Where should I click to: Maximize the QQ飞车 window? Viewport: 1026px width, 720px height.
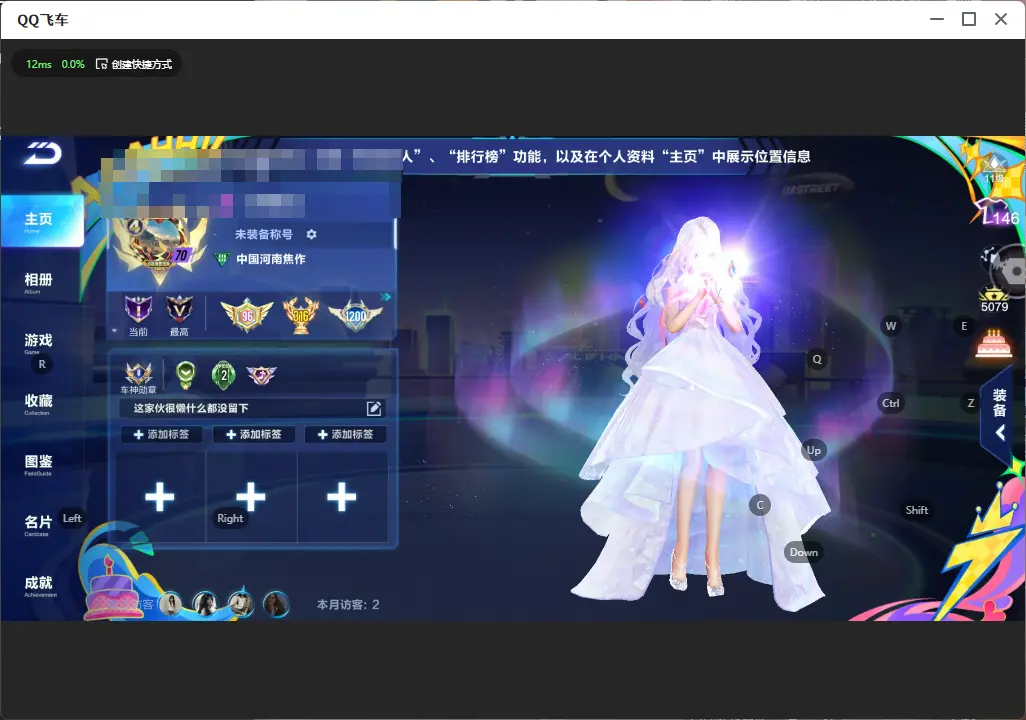[x=969, y=19]
